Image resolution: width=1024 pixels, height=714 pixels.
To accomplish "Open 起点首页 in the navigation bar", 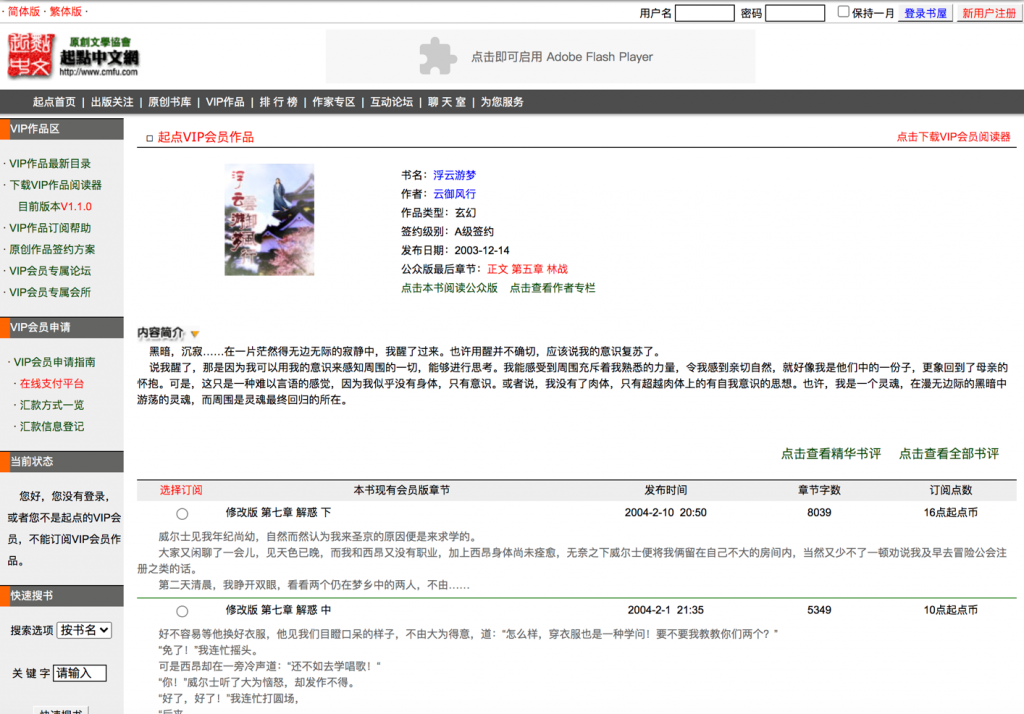I will pos(54,102).
